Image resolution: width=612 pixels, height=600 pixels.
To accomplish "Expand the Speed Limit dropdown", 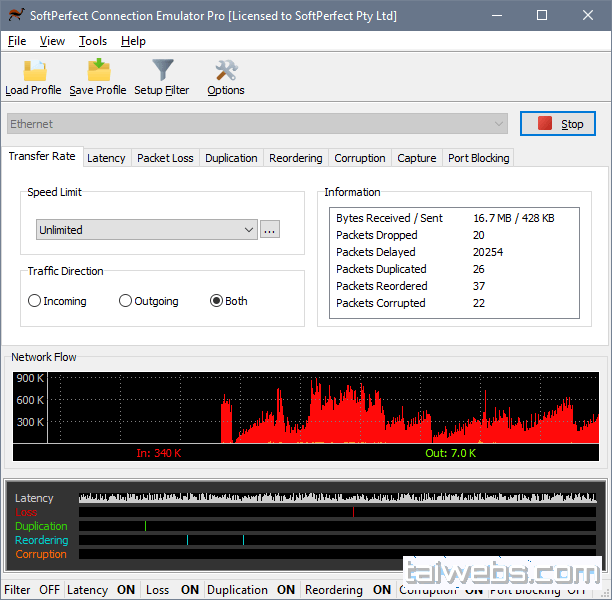I will coord(147,230).
